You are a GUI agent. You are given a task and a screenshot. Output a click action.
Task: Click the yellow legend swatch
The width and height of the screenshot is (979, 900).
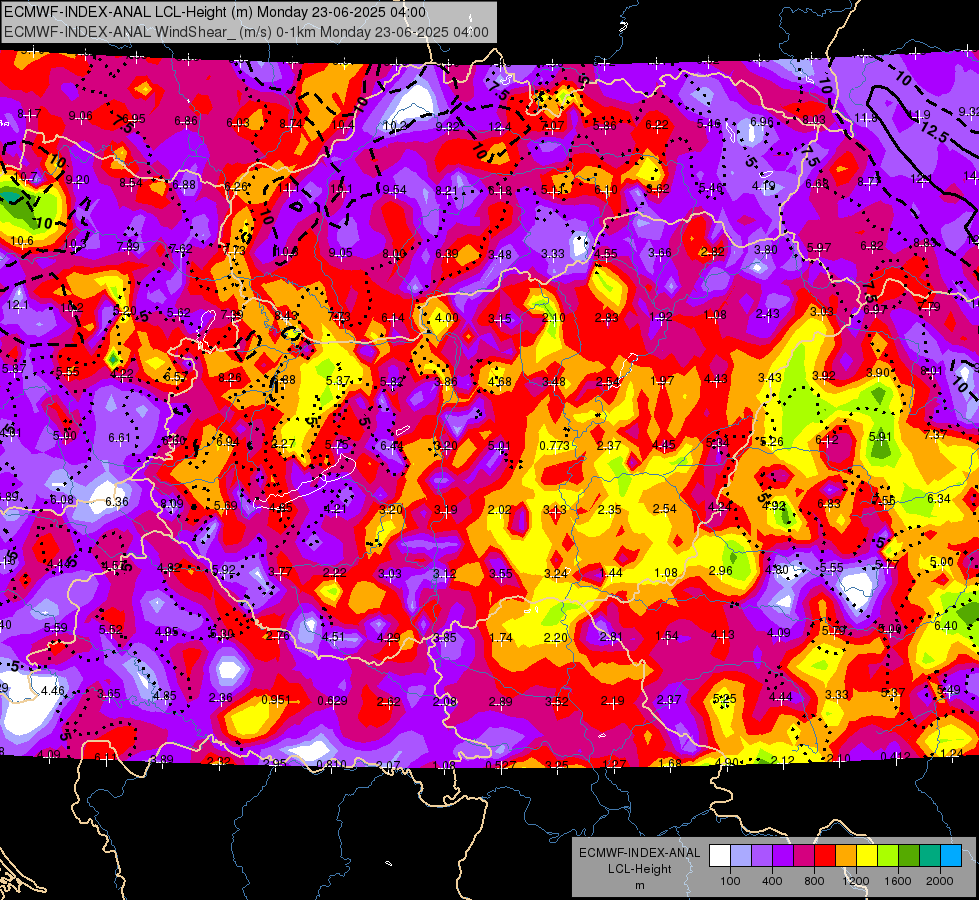tap(867, 856)
